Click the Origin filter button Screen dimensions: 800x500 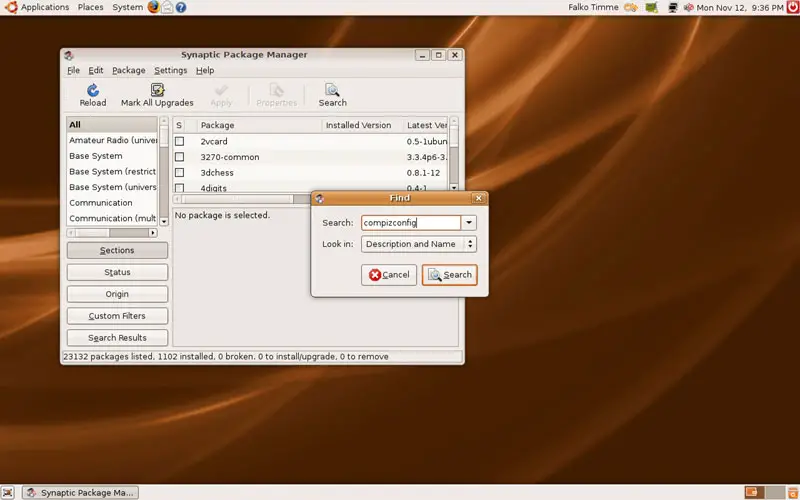click(x=117, y=294)
